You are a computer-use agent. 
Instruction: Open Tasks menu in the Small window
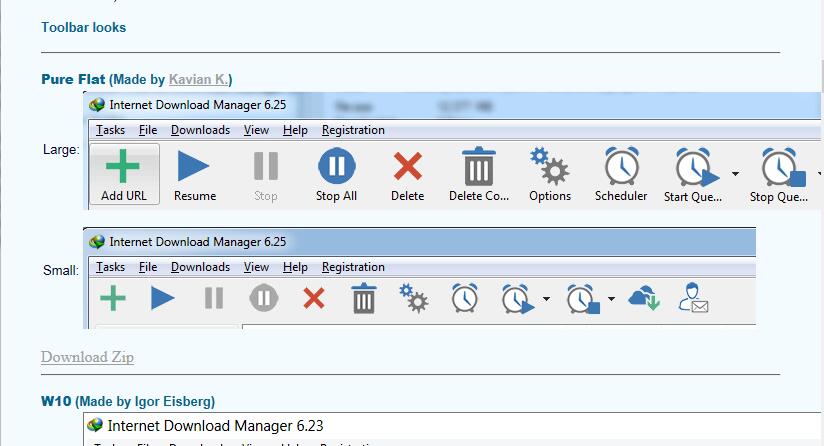point(110,267)
